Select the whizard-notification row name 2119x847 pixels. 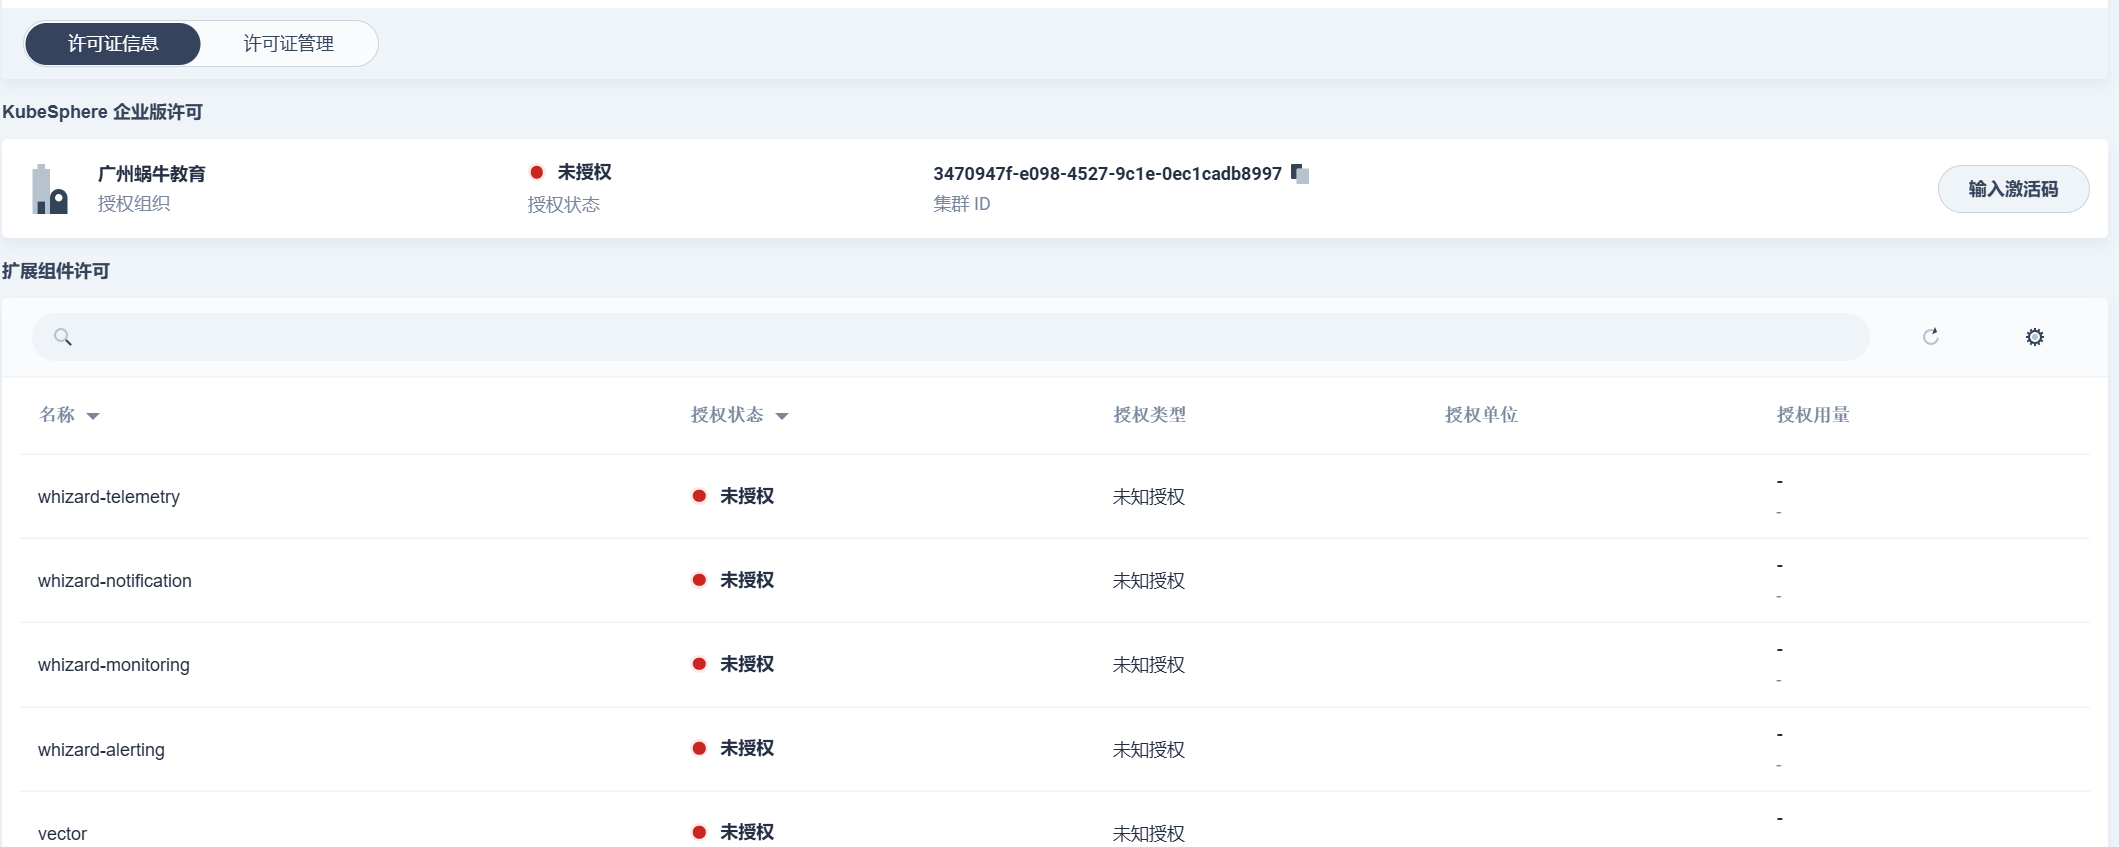115,581
